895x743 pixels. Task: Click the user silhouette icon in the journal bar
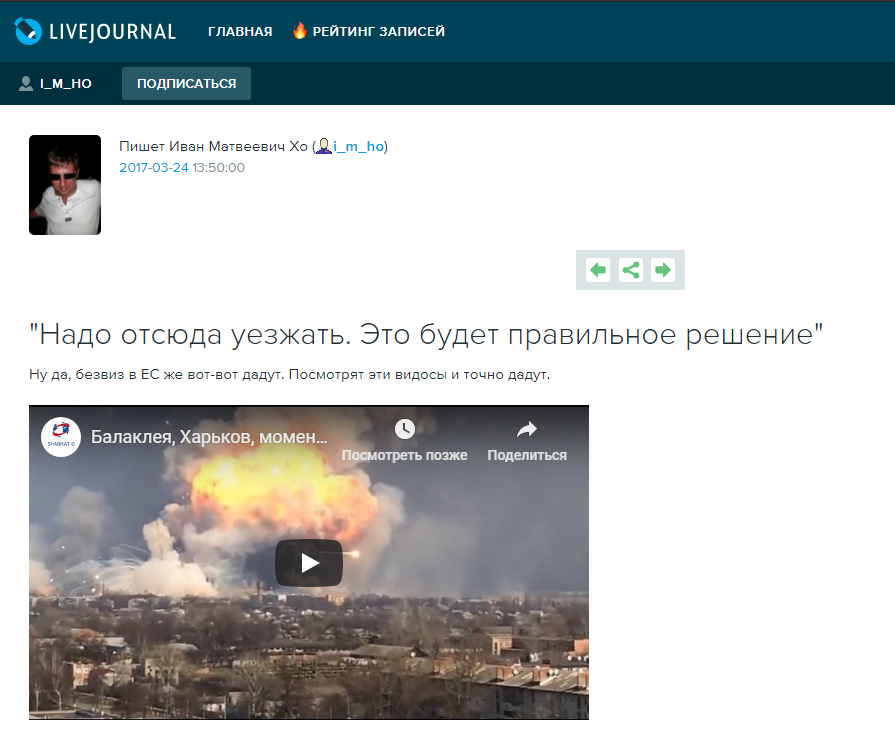(x=26, y=84)
